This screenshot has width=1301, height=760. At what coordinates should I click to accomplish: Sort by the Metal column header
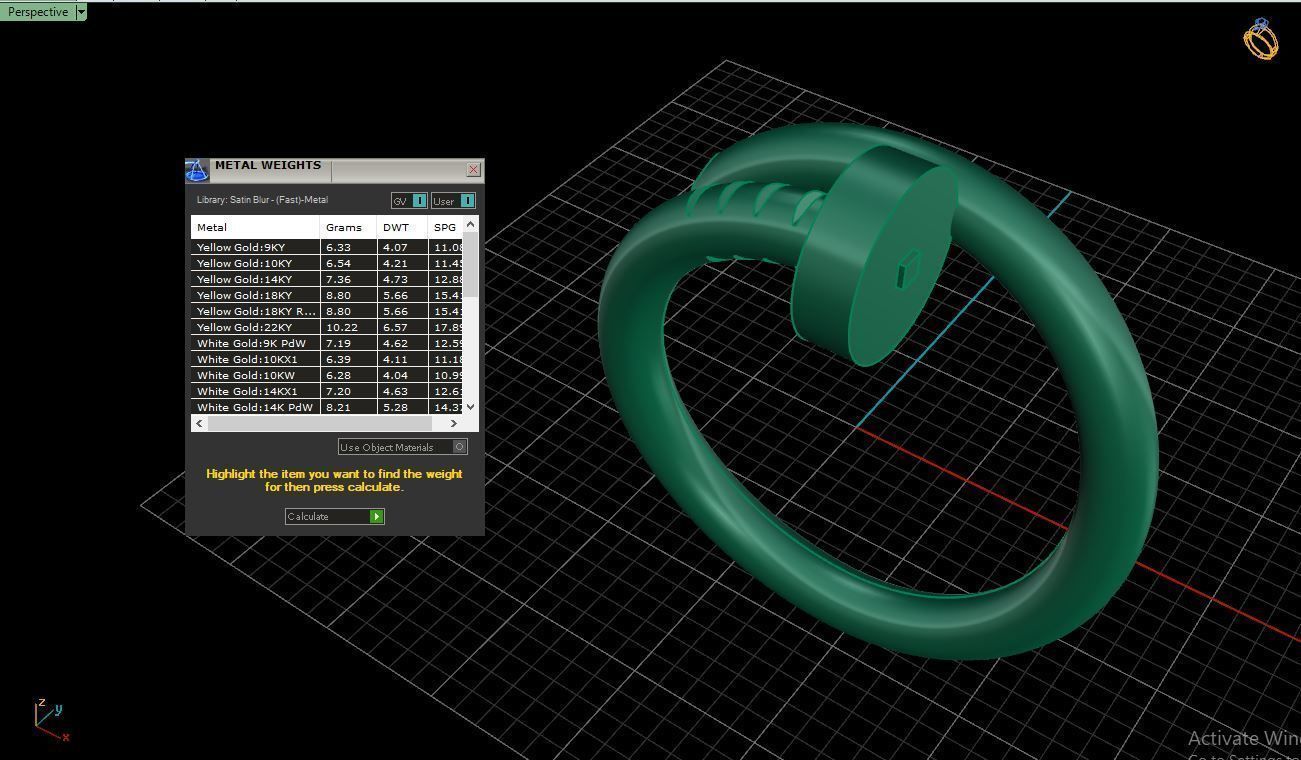pyautogui.click(x=255, y=227)
